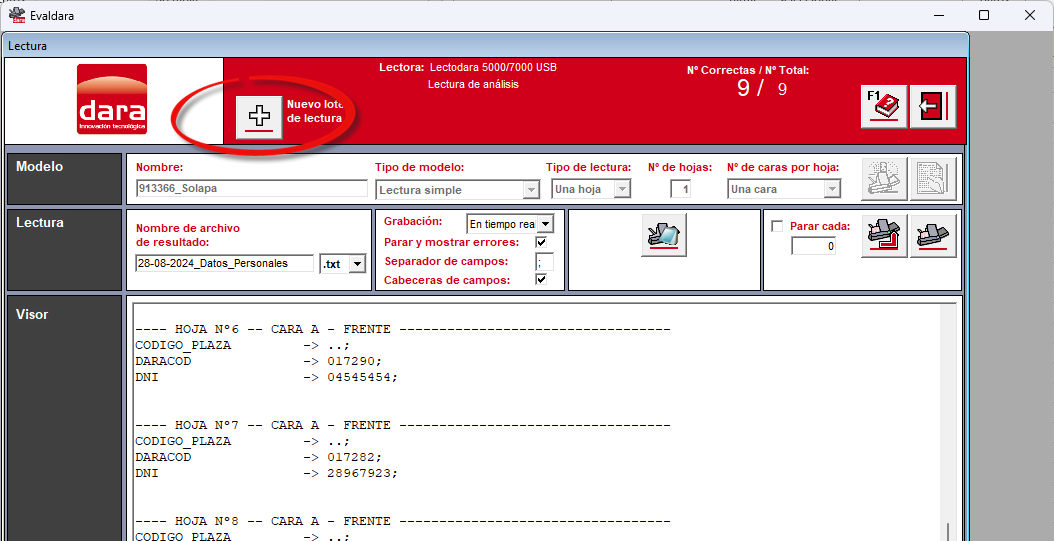
Task: Enable the Parar cada checkbox
Action: tap(777, 227)
